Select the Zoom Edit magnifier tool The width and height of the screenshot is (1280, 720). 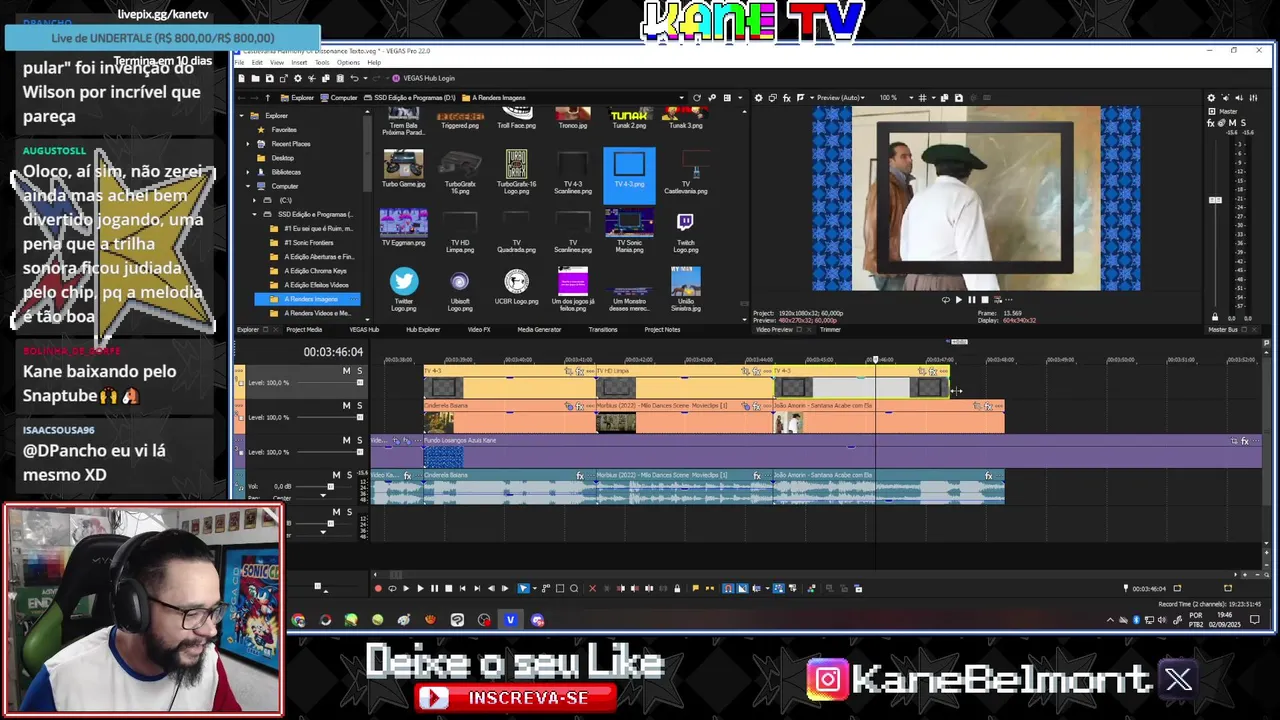[x=574, y=588]
